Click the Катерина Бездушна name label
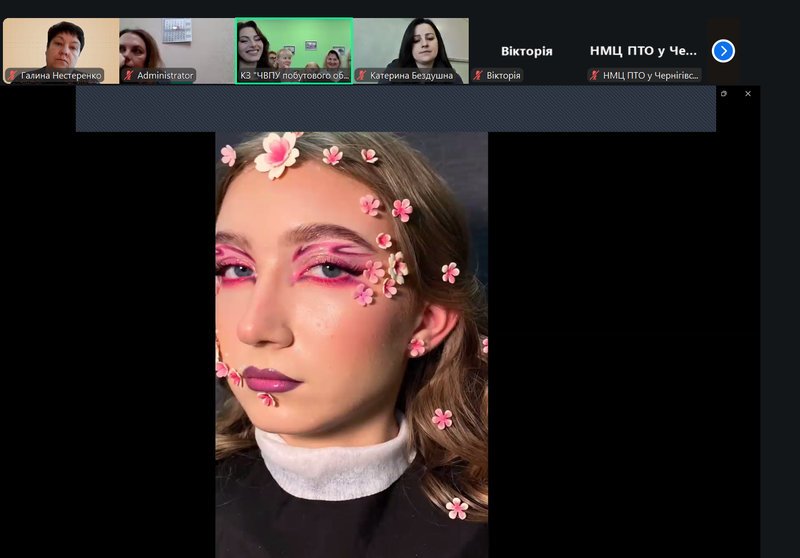 coord(411,75)
